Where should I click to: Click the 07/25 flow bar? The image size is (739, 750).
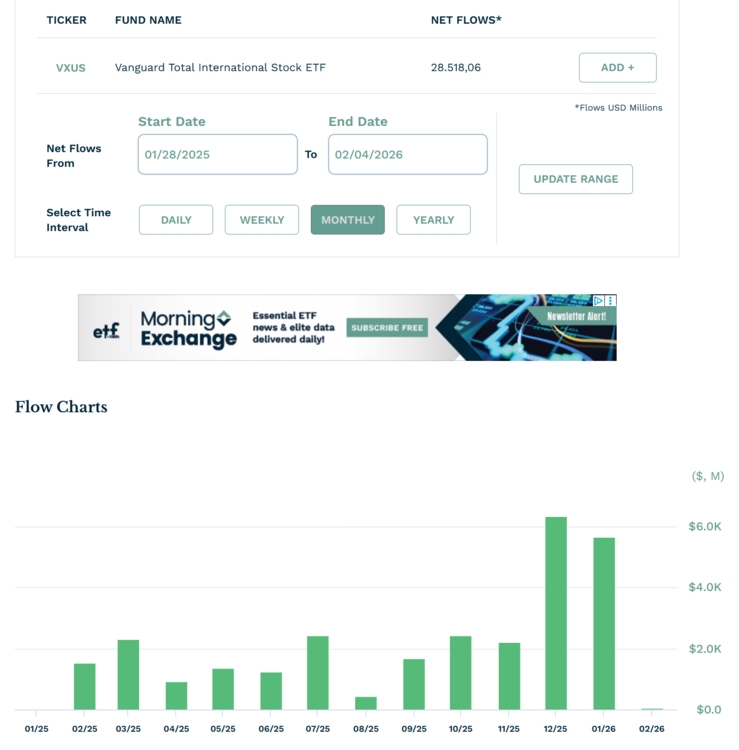coord(318,673)
